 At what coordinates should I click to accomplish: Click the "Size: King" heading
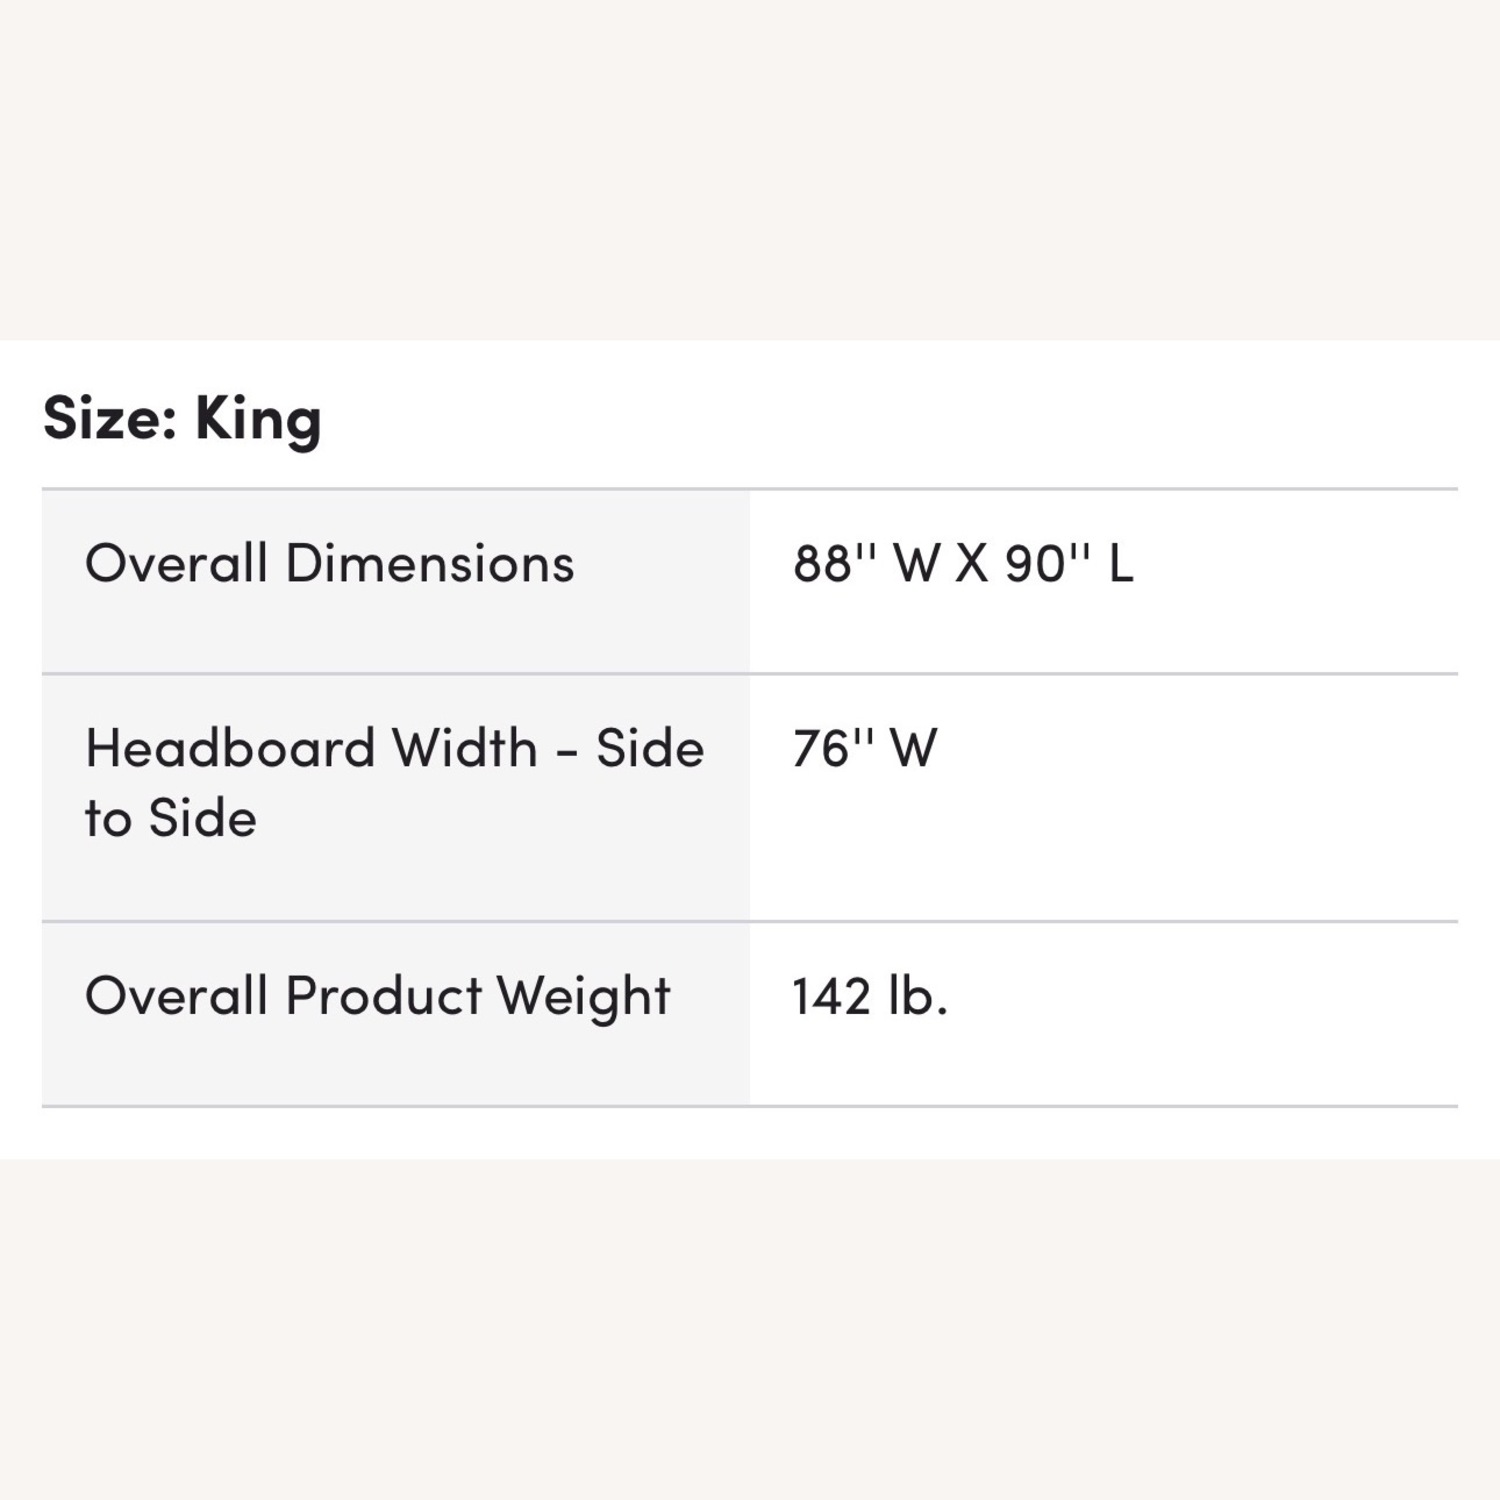point(182,418)
